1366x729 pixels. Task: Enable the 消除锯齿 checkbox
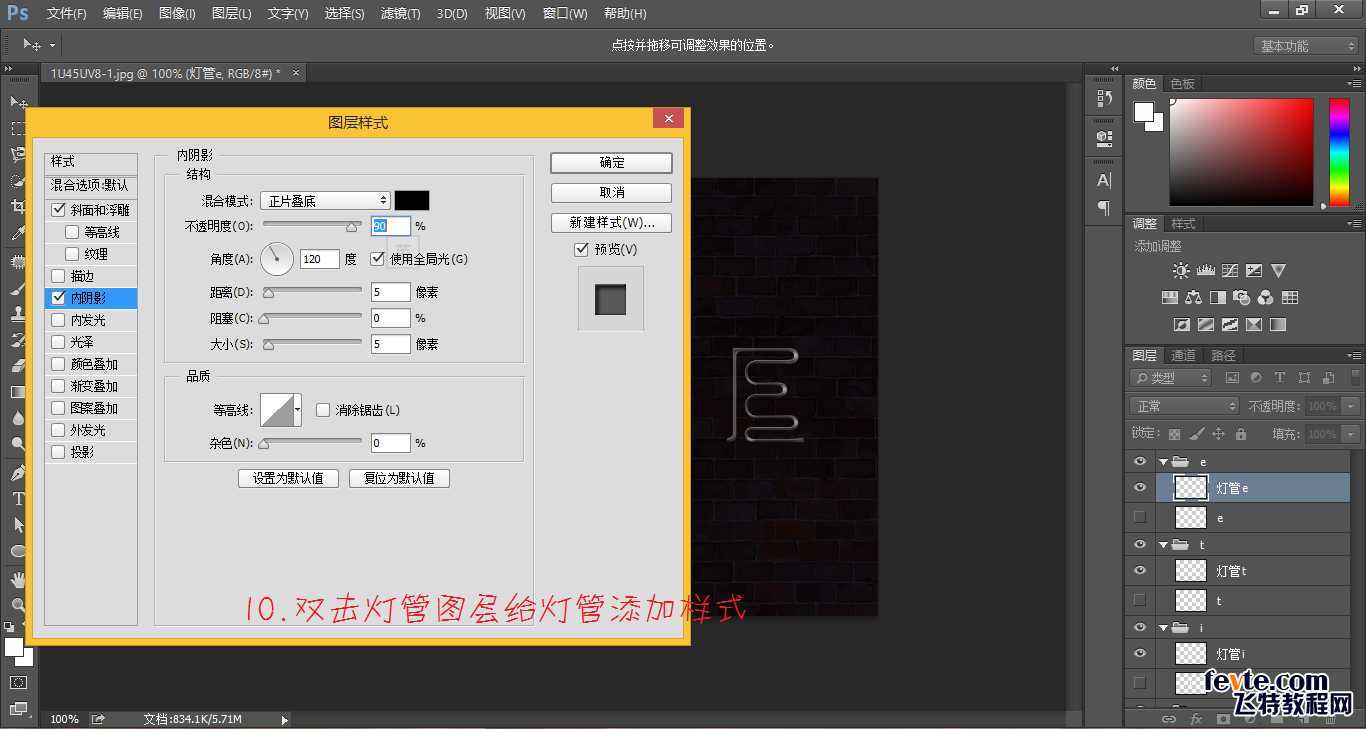coord(323,410)
